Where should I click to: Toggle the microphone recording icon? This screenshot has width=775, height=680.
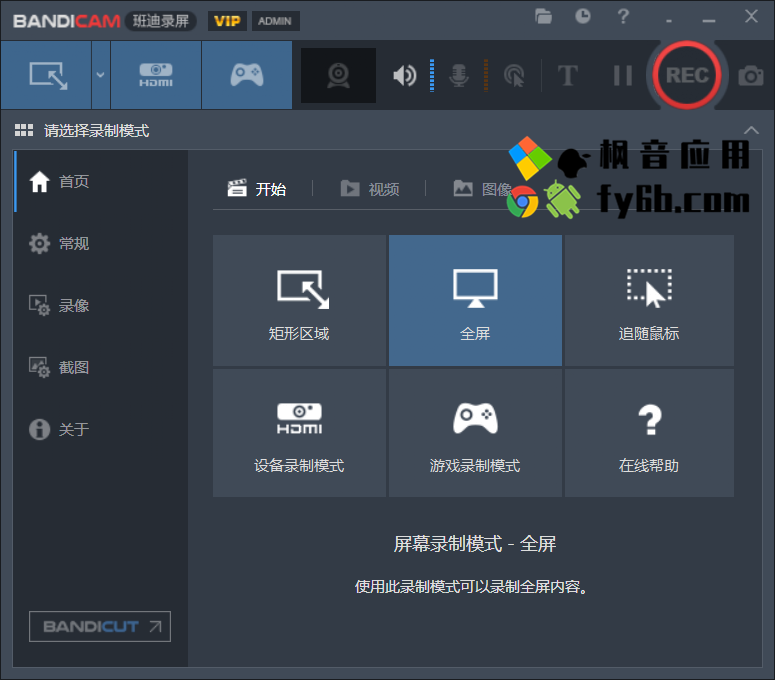point(459,76)
